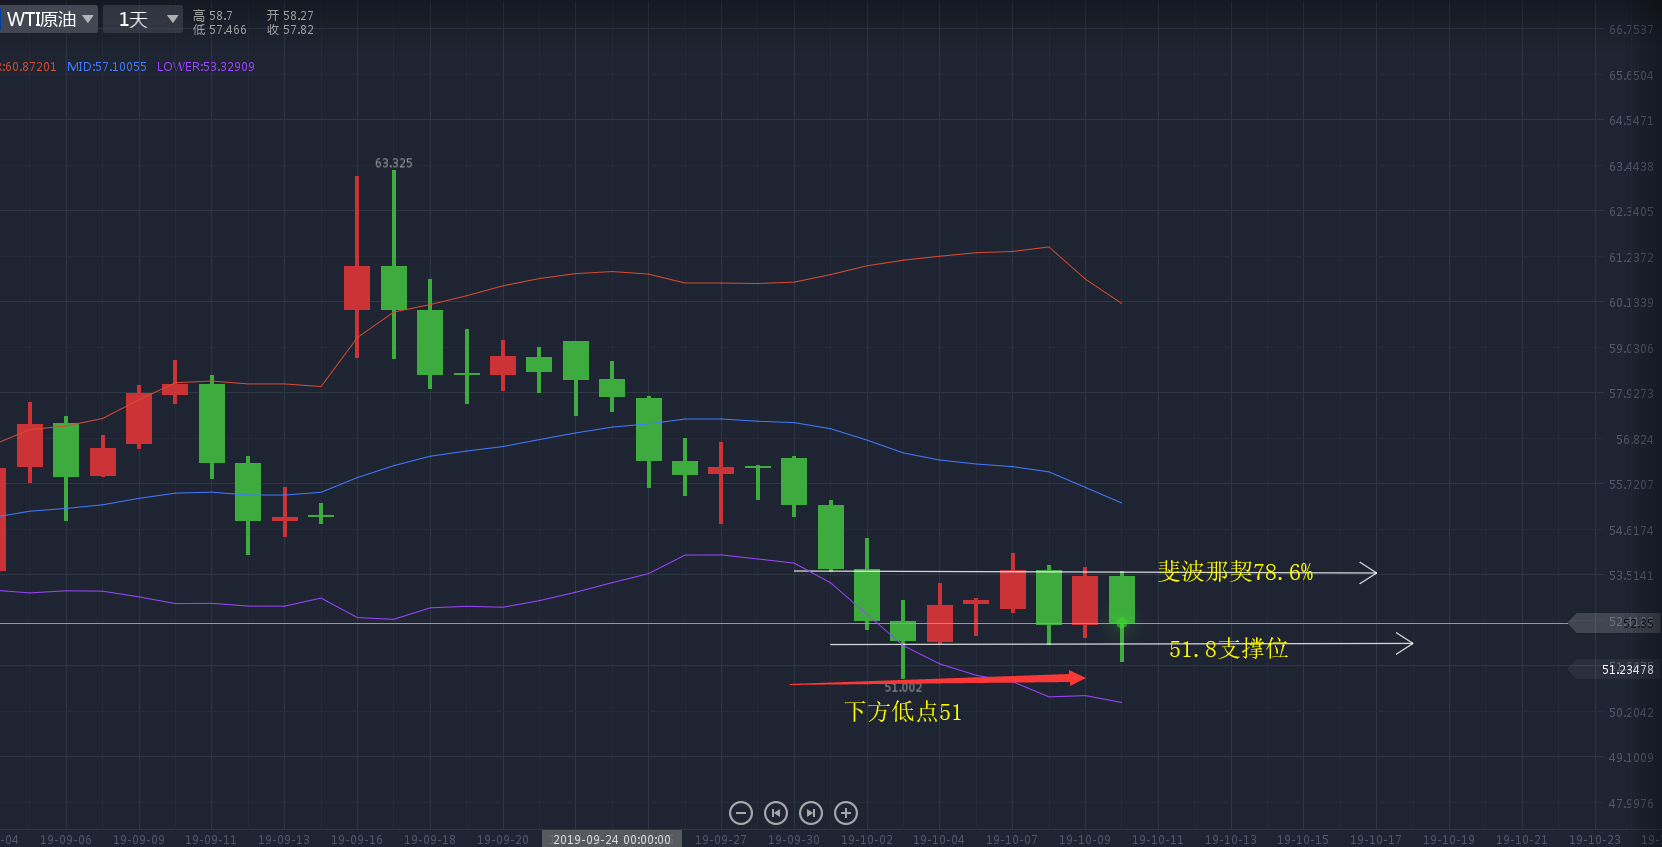Select the current price tag near 52.5
This screenshot has height=847, width=1662.
[1615, 623]
